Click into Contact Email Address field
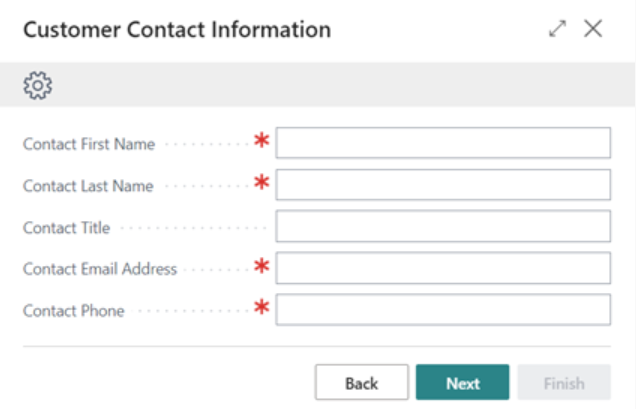This screenshot has width=636, height=409. click(443, 268)
